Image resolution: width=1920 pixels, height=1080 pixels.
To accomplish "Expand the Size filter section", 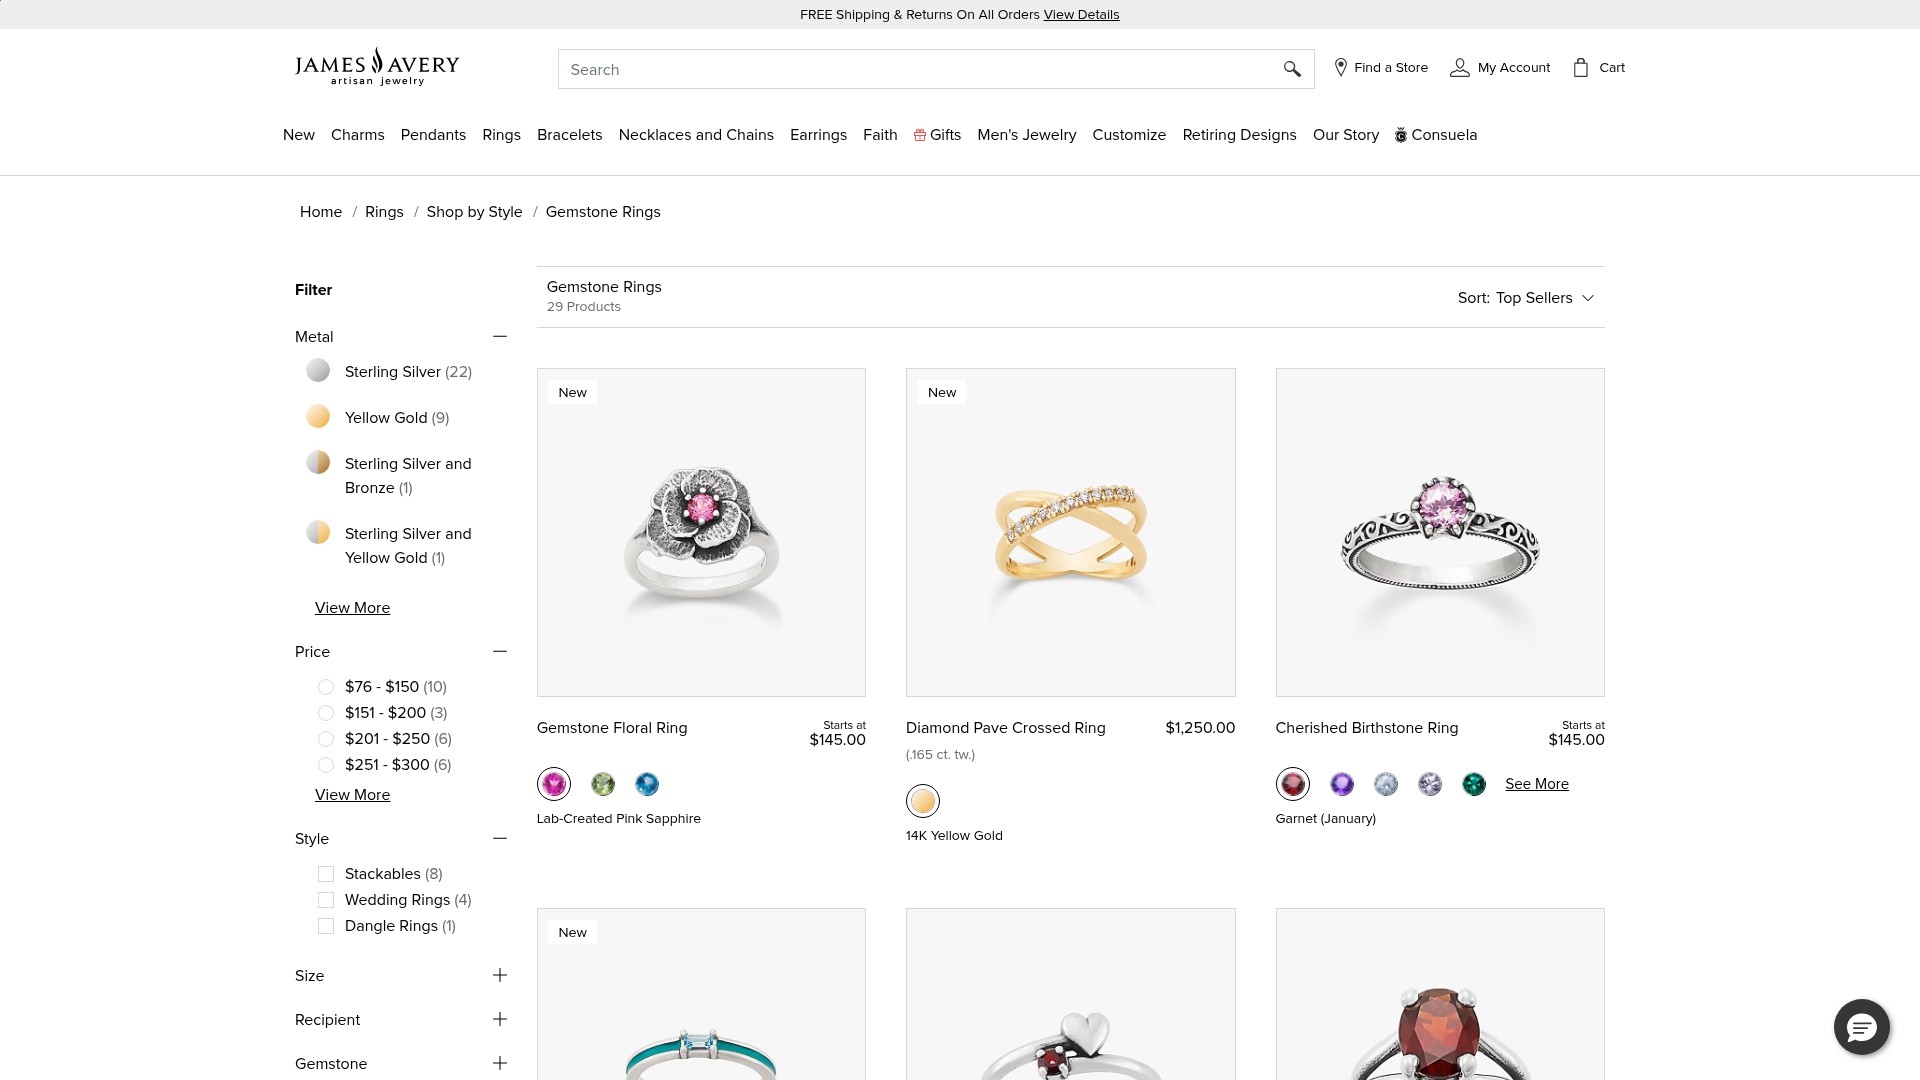I will tap(500, 976).
